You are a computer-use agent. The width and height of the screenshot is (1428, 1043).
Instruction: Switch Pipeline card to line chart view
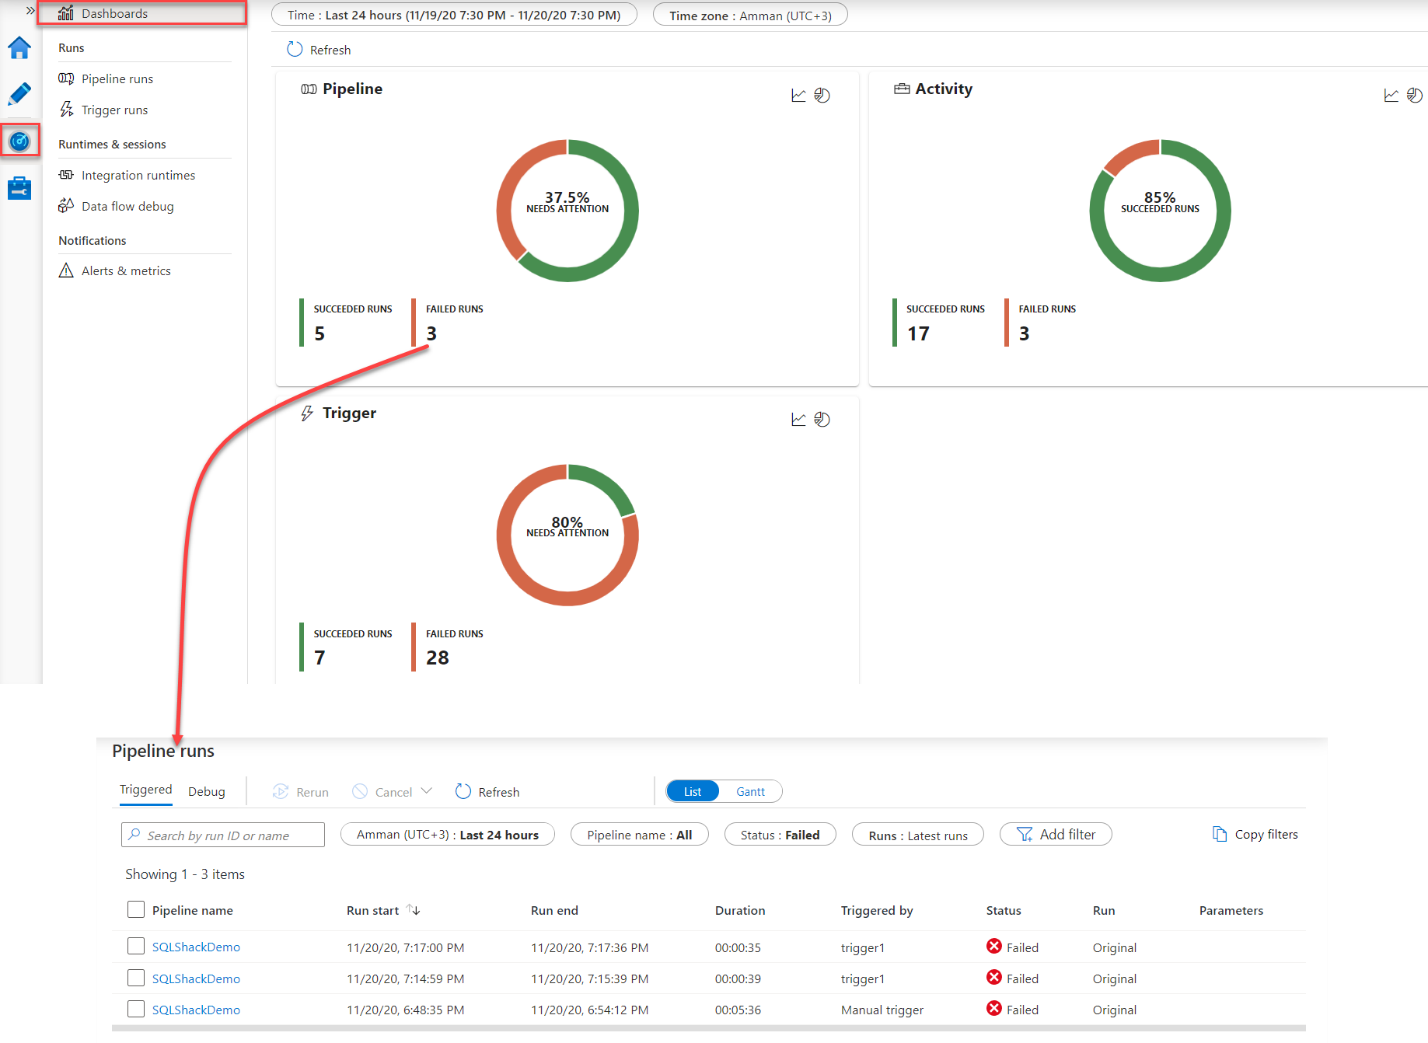(798, 96)
